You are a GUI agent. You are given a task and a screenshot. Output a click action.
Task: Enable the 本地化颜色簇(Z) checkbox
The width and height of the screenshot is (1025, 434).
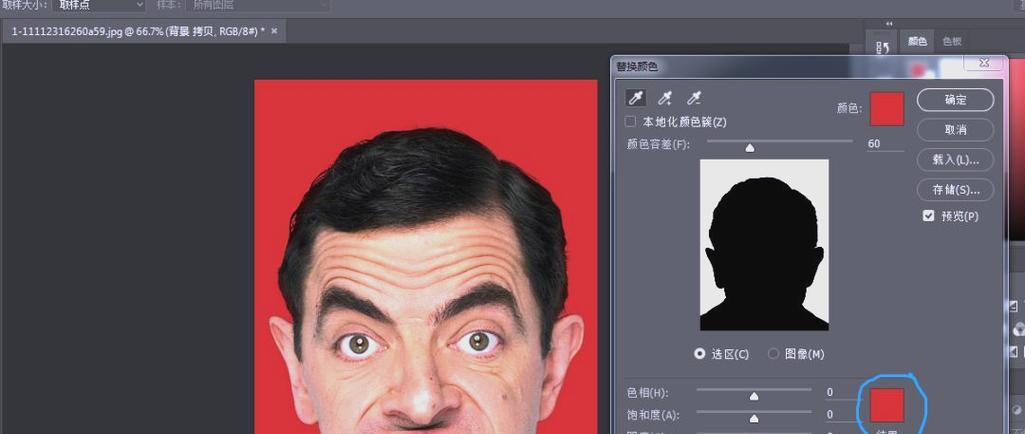coord(630,122)
